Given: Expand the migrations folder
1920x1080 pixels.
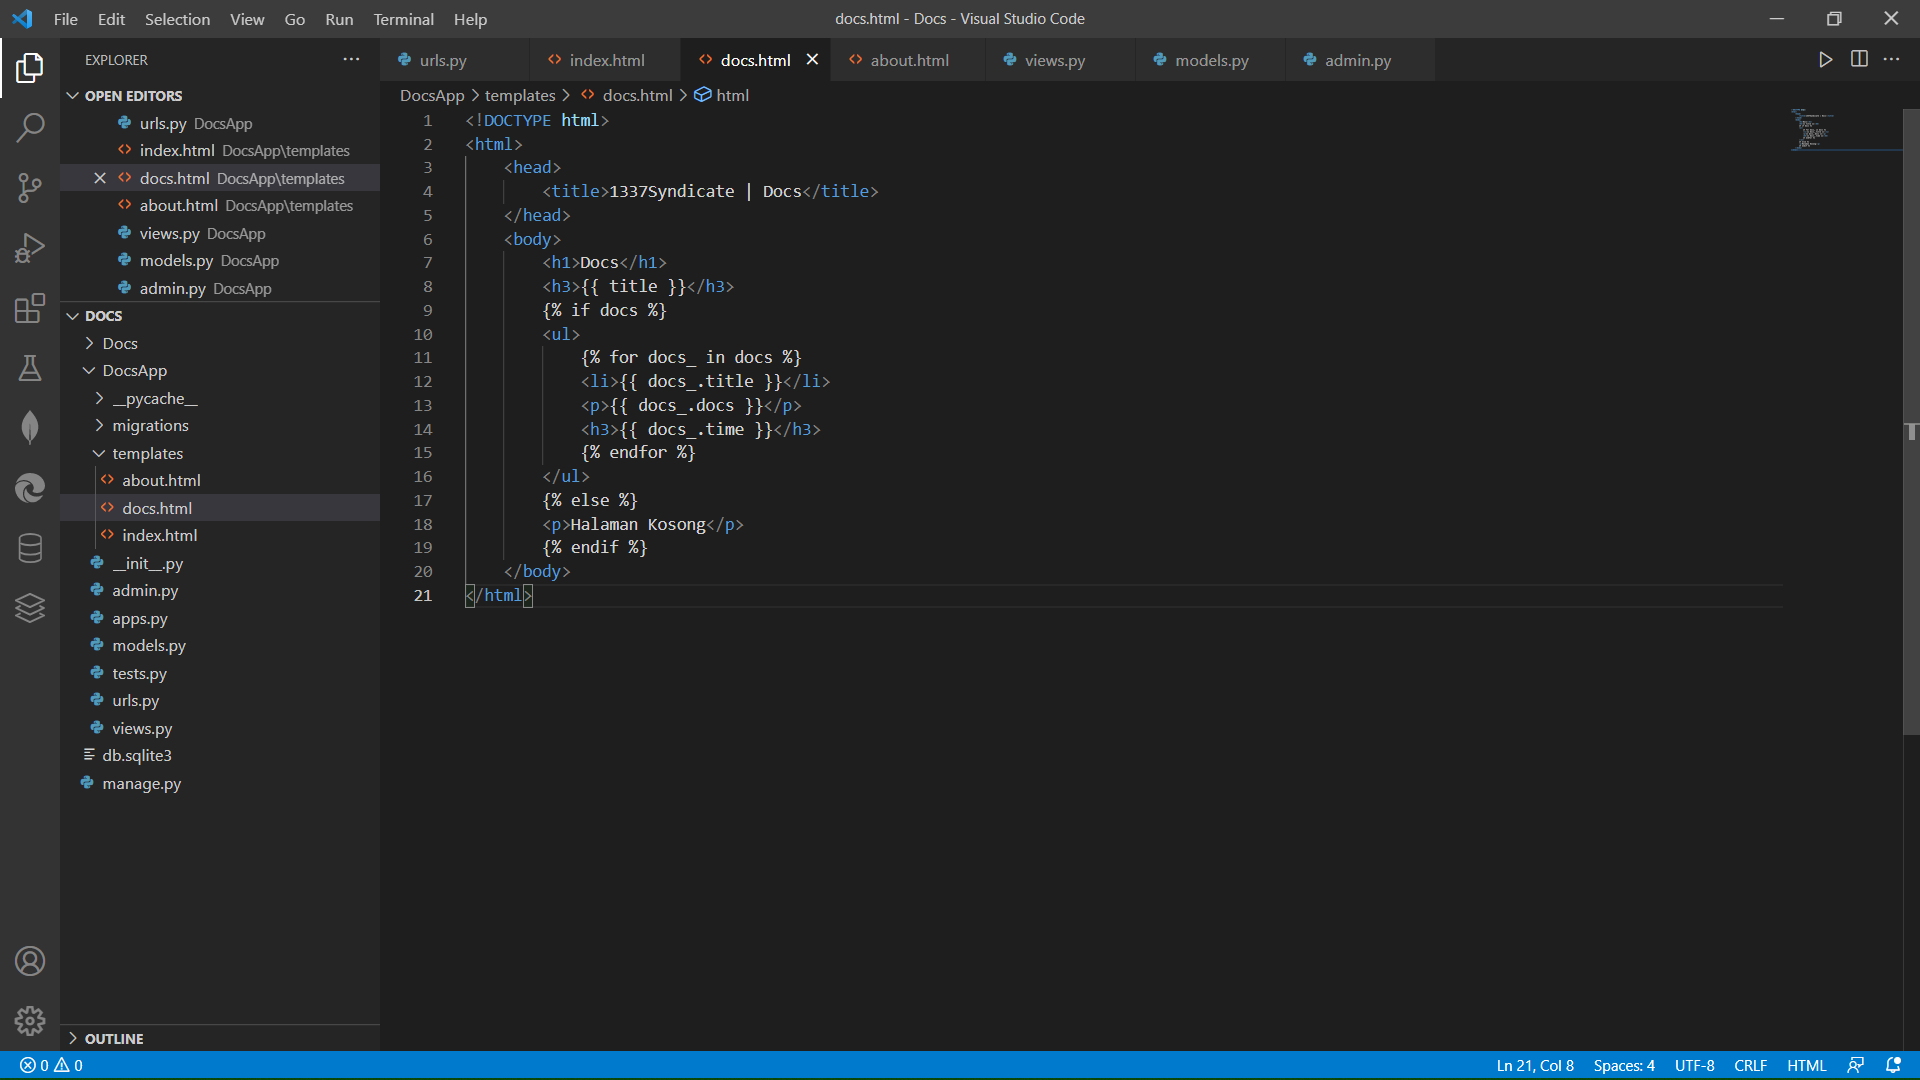Looking at the screenshot, I should click(150, 426).
